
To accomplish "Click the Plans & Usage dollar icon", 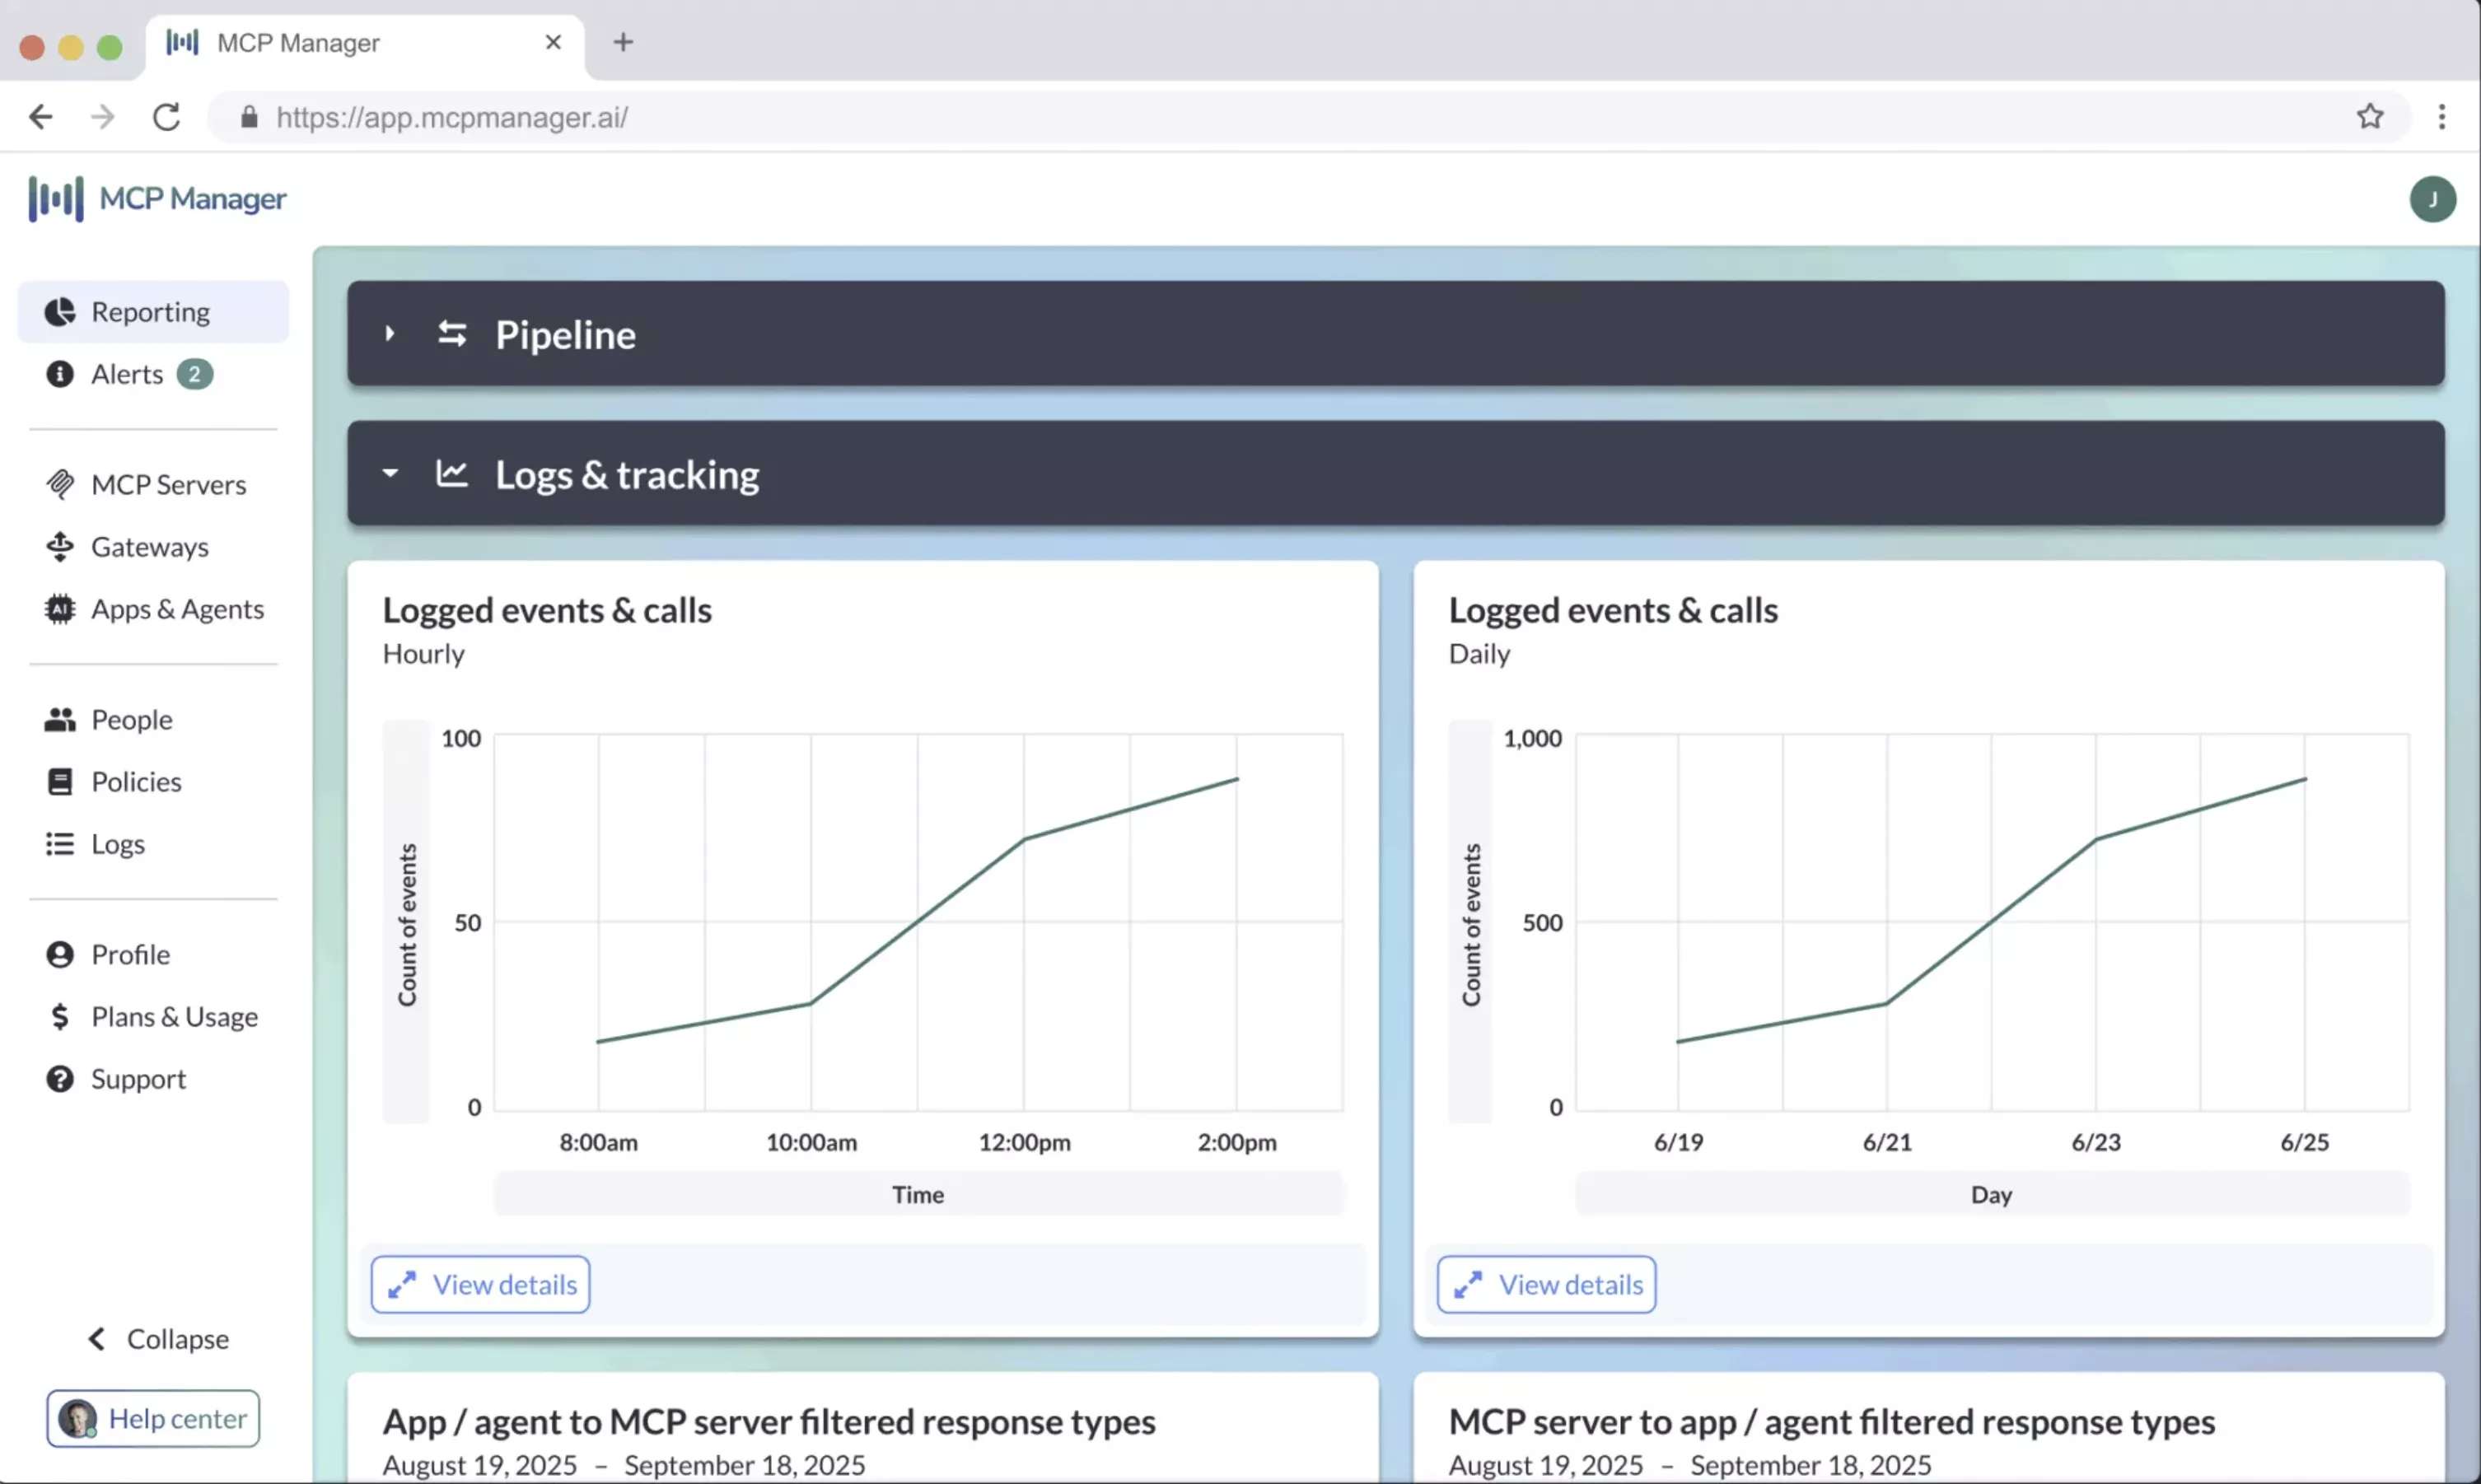I will [x=60, y=1016].
